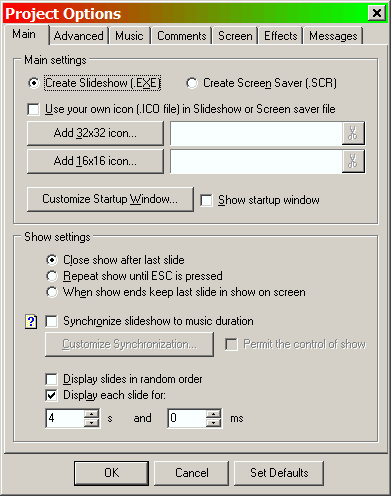Clear the 32x32 icon path with scissors
Image resolution: width=391 pixels, height=496 pixels.
point(353,133)
